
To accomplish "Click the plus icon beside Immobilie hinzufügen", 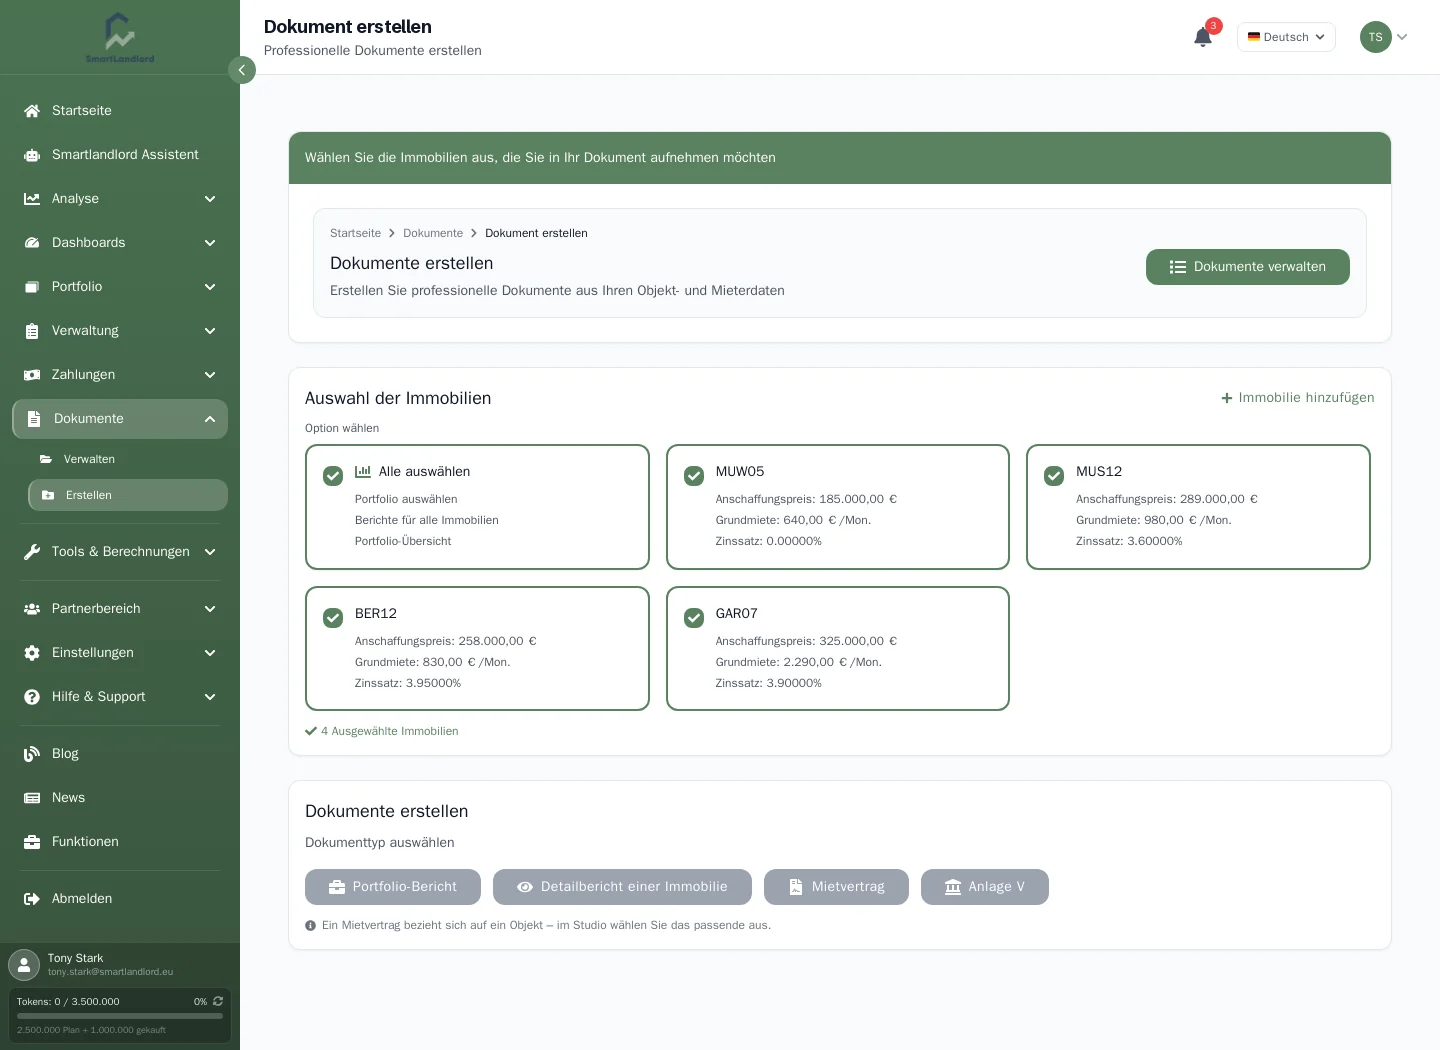I will point(1227,398).
